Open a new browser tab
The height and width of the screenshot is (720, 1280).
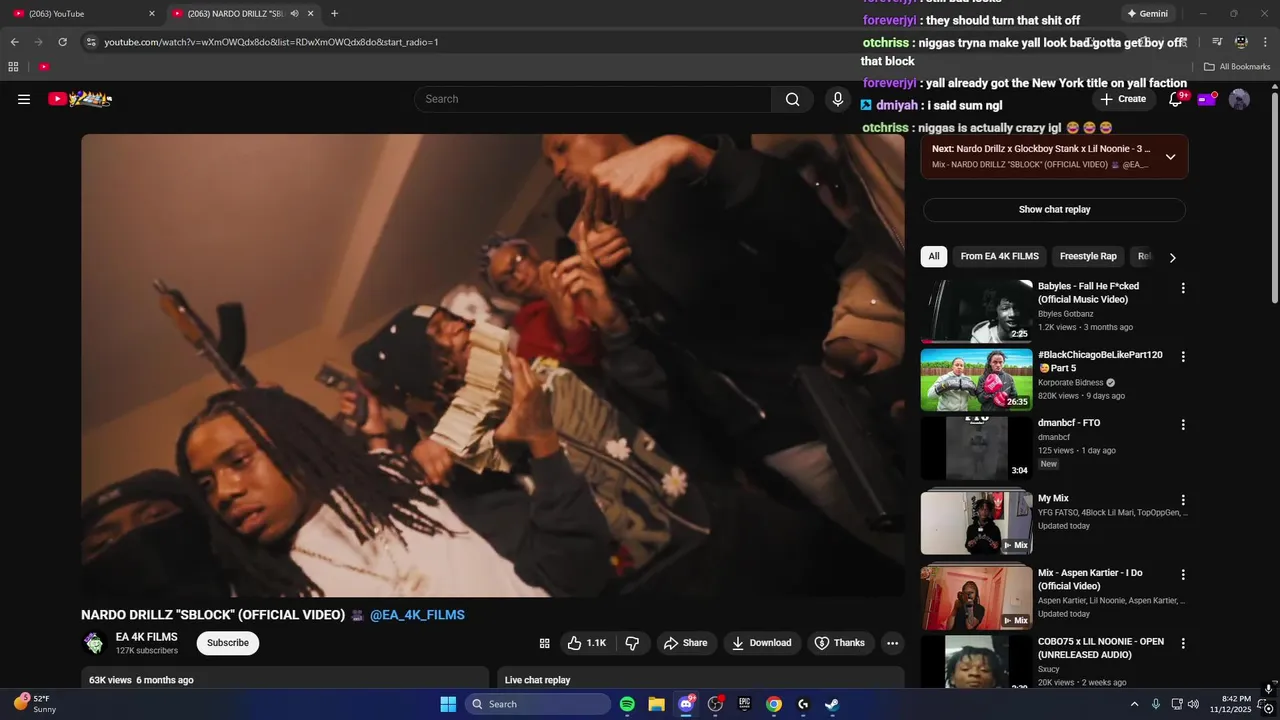334,13
